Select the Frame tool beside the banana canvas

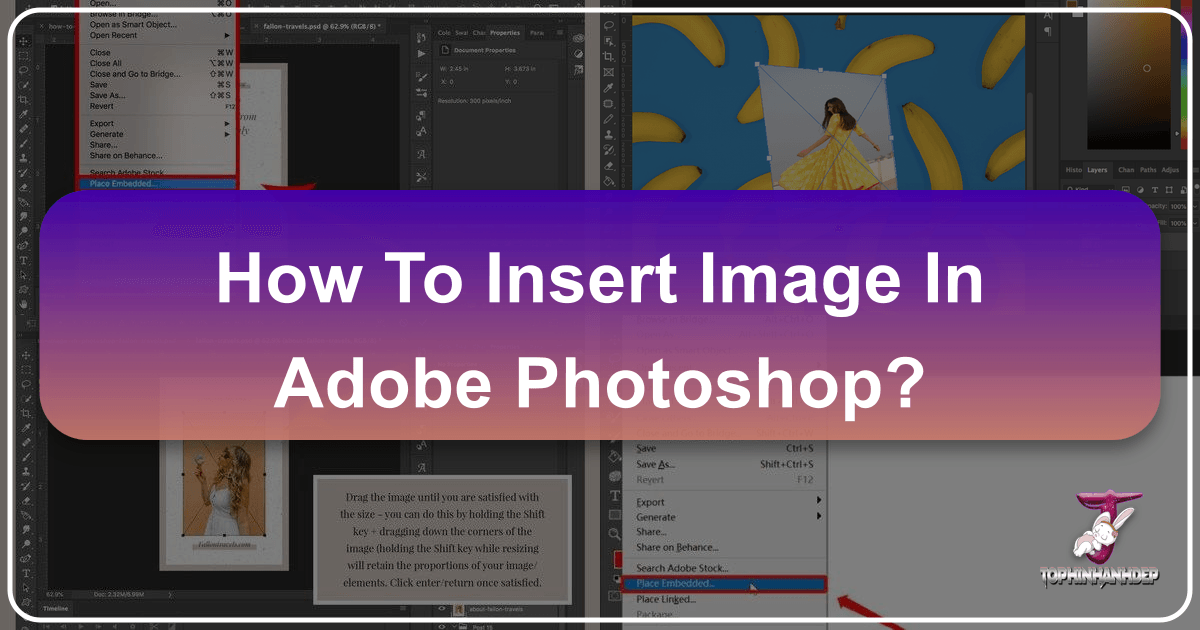[609, 73]
